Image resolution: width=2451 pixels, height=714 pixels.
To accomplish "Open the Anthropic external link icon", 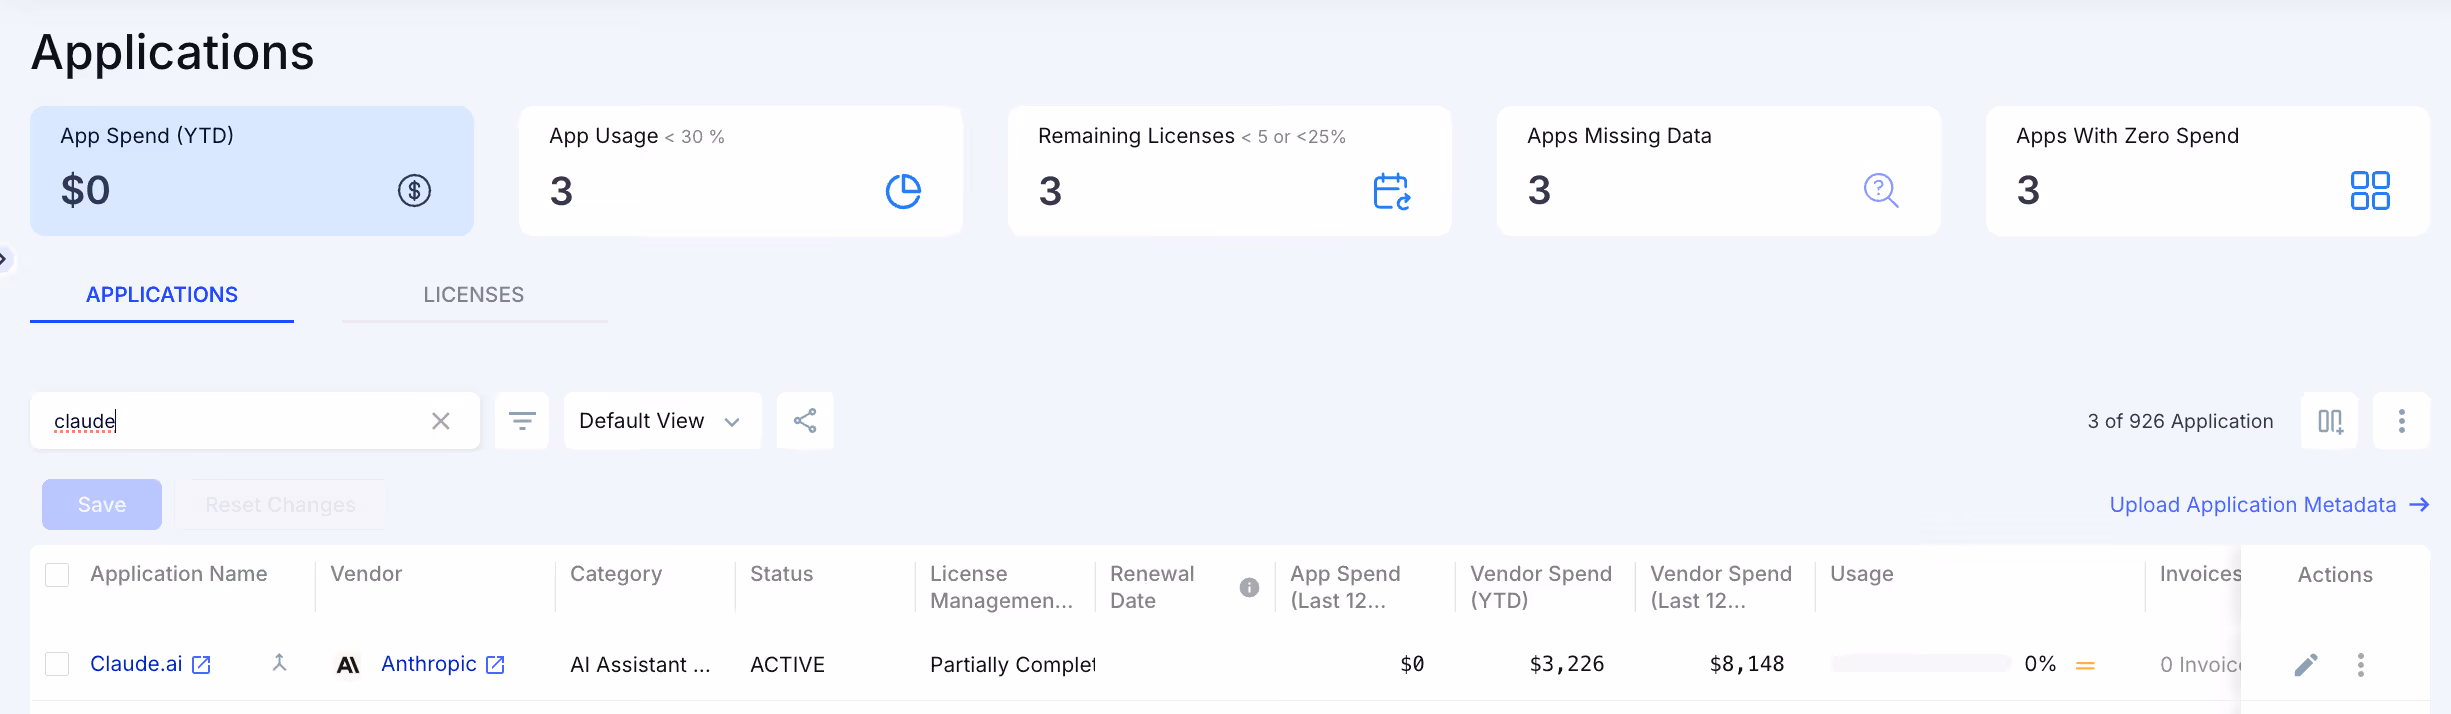I will 495,665.
